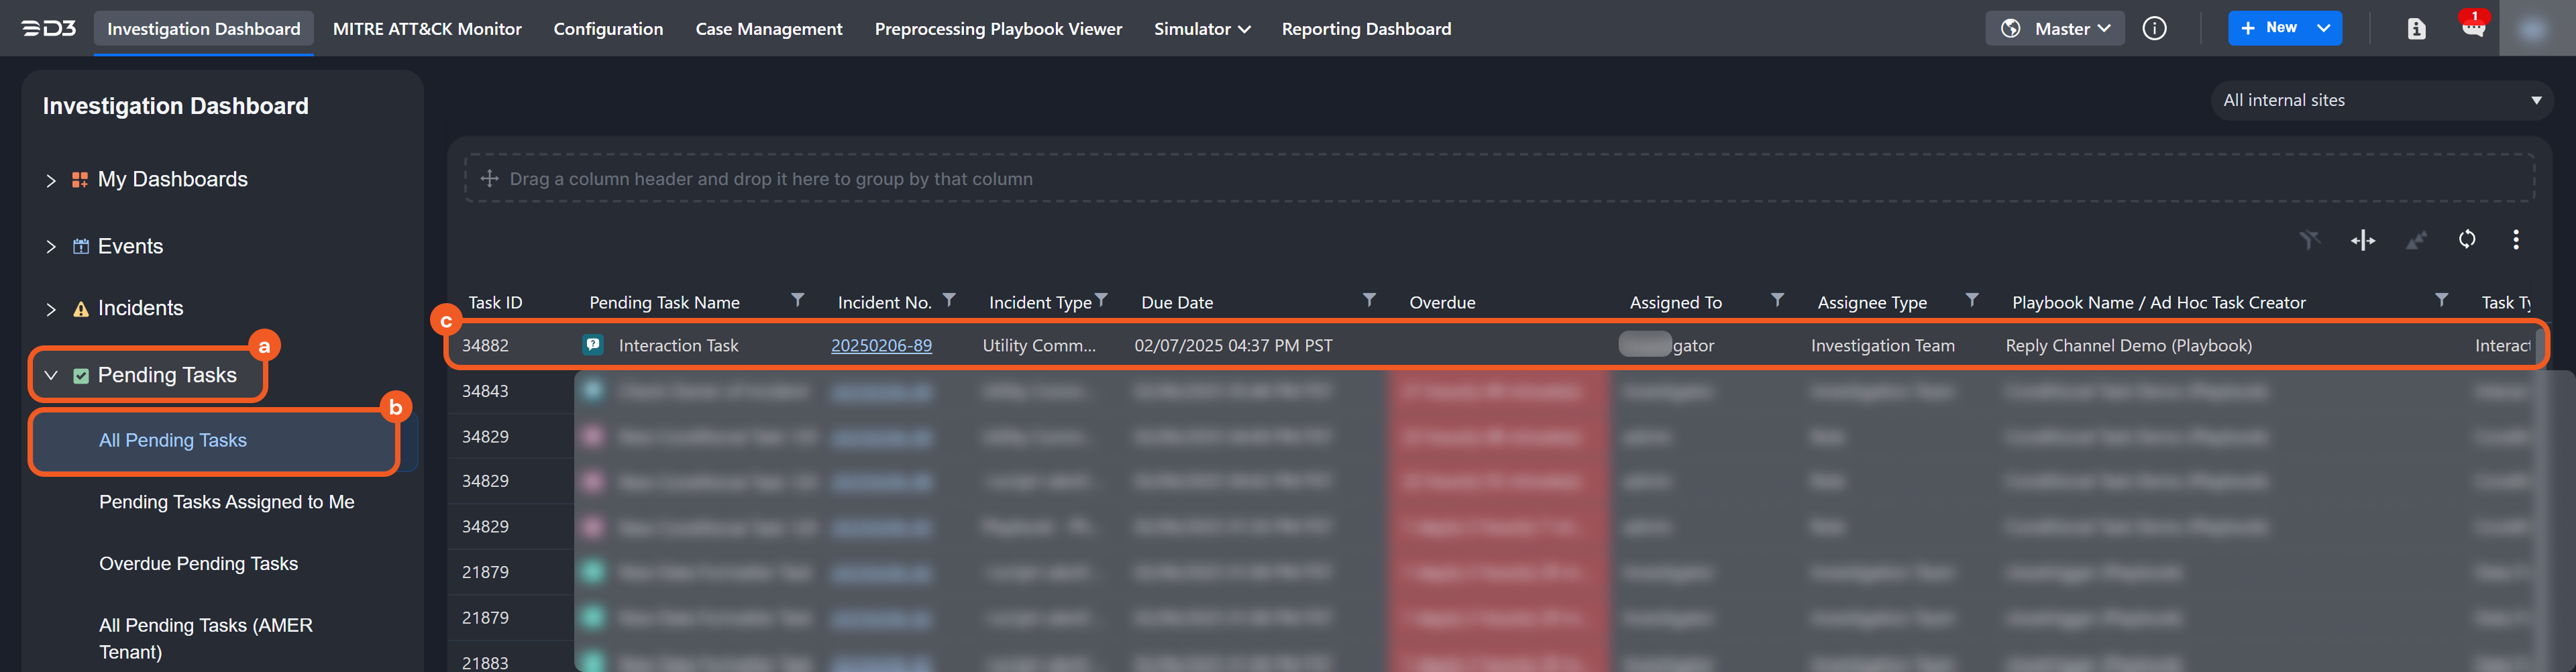Click the column grouping drop area
Screen dimensions: 2576x672
[1499, 179]
